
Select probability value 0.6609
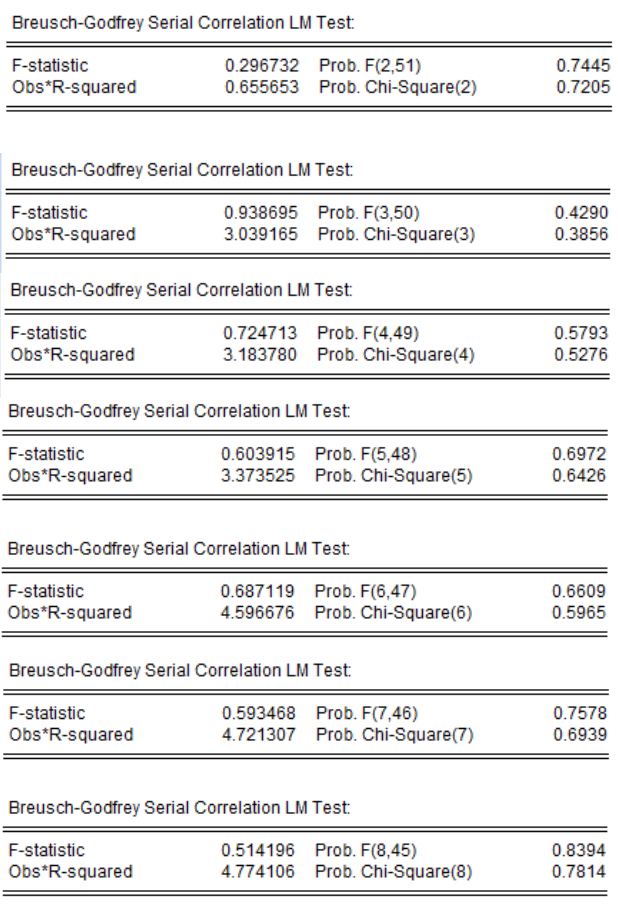click(579, 591)
